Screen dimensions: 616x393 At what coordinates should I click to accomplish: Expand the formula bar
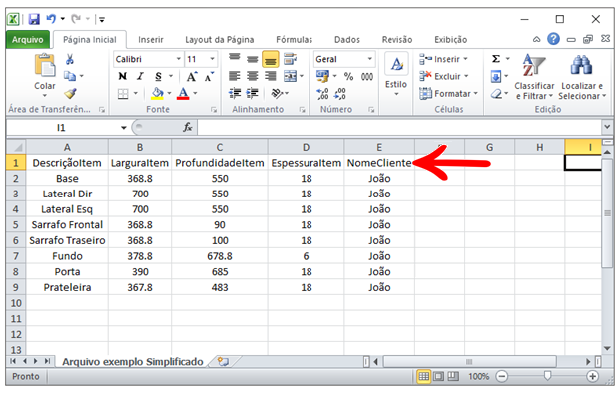(x=607, y=127)
